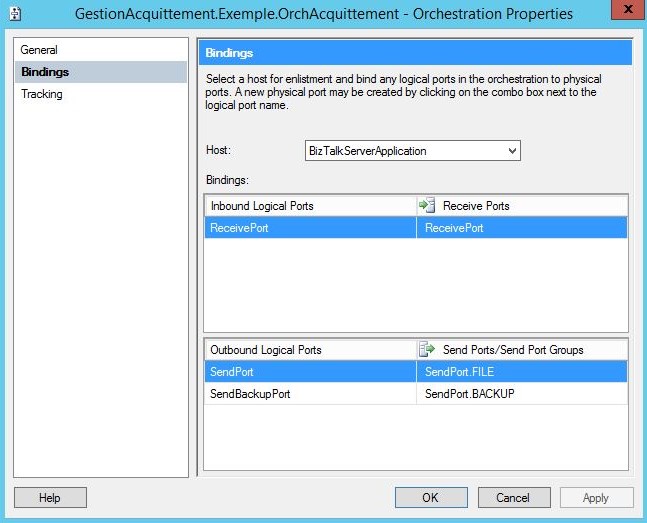The image size is (647, 523).
Task: Click the Send Ports/Send Port Groups icon
Action: pos(428,350)
